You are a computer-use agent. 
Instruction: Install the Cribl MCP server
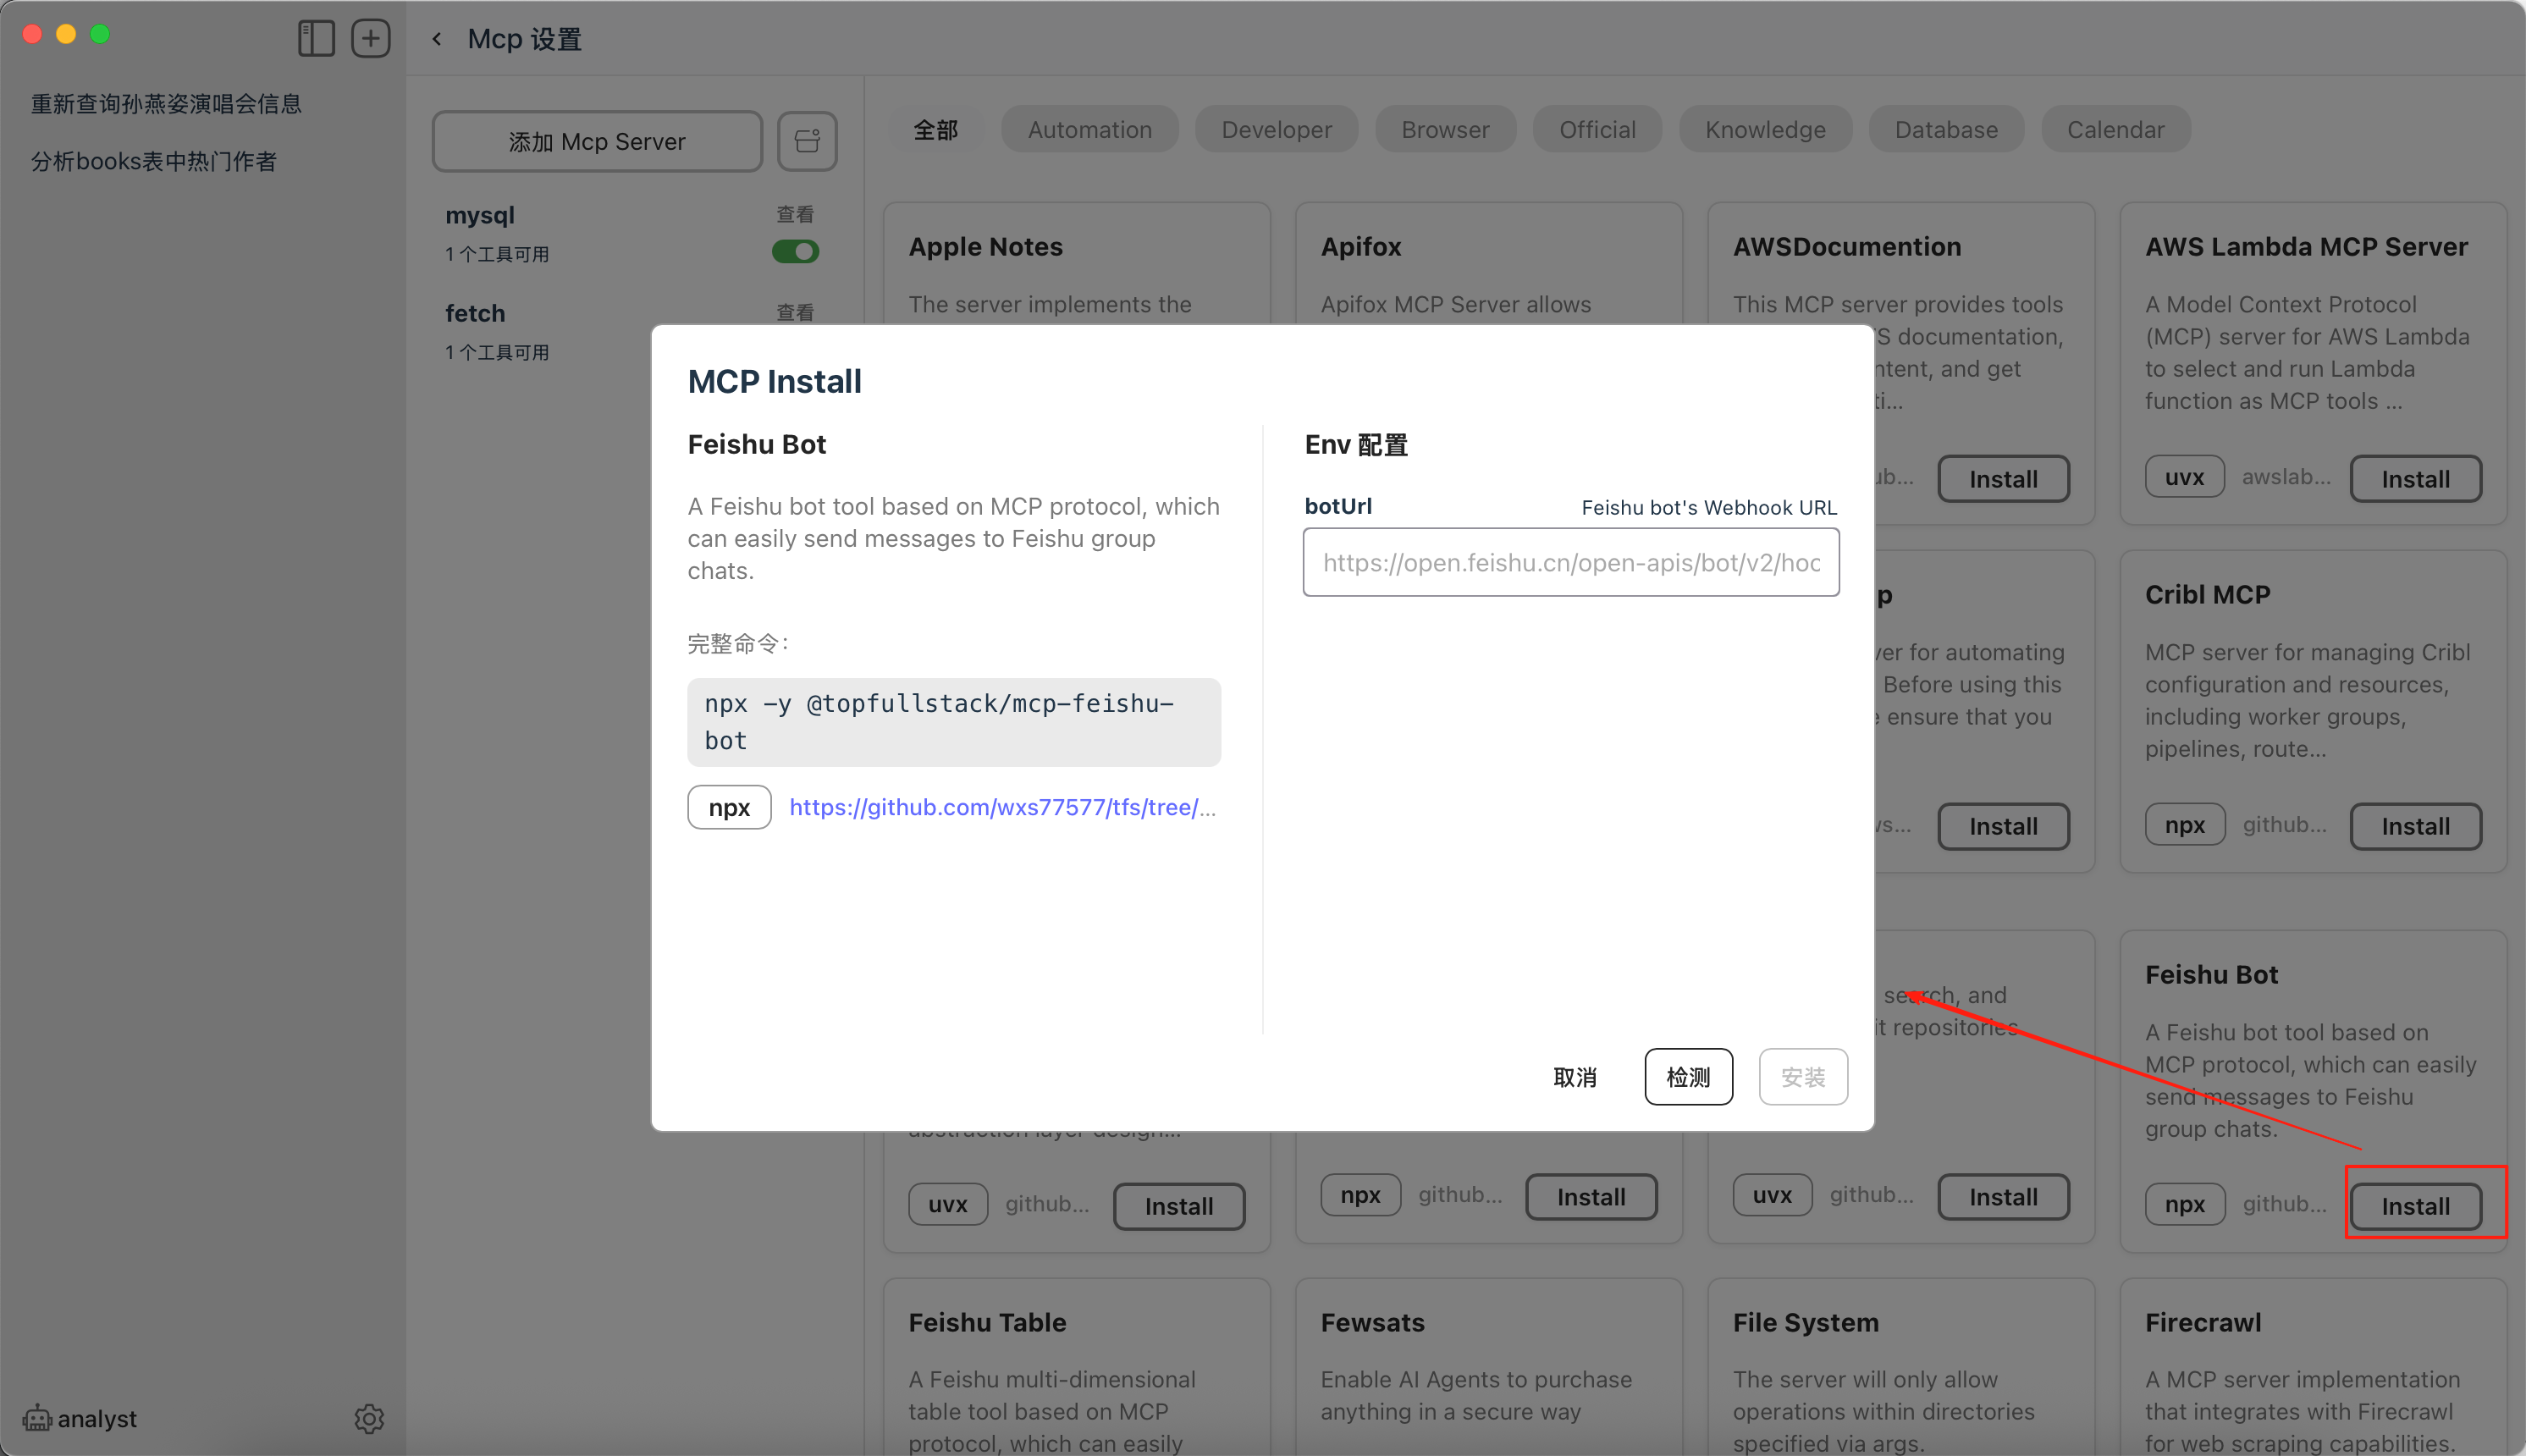click(2414, 826)
